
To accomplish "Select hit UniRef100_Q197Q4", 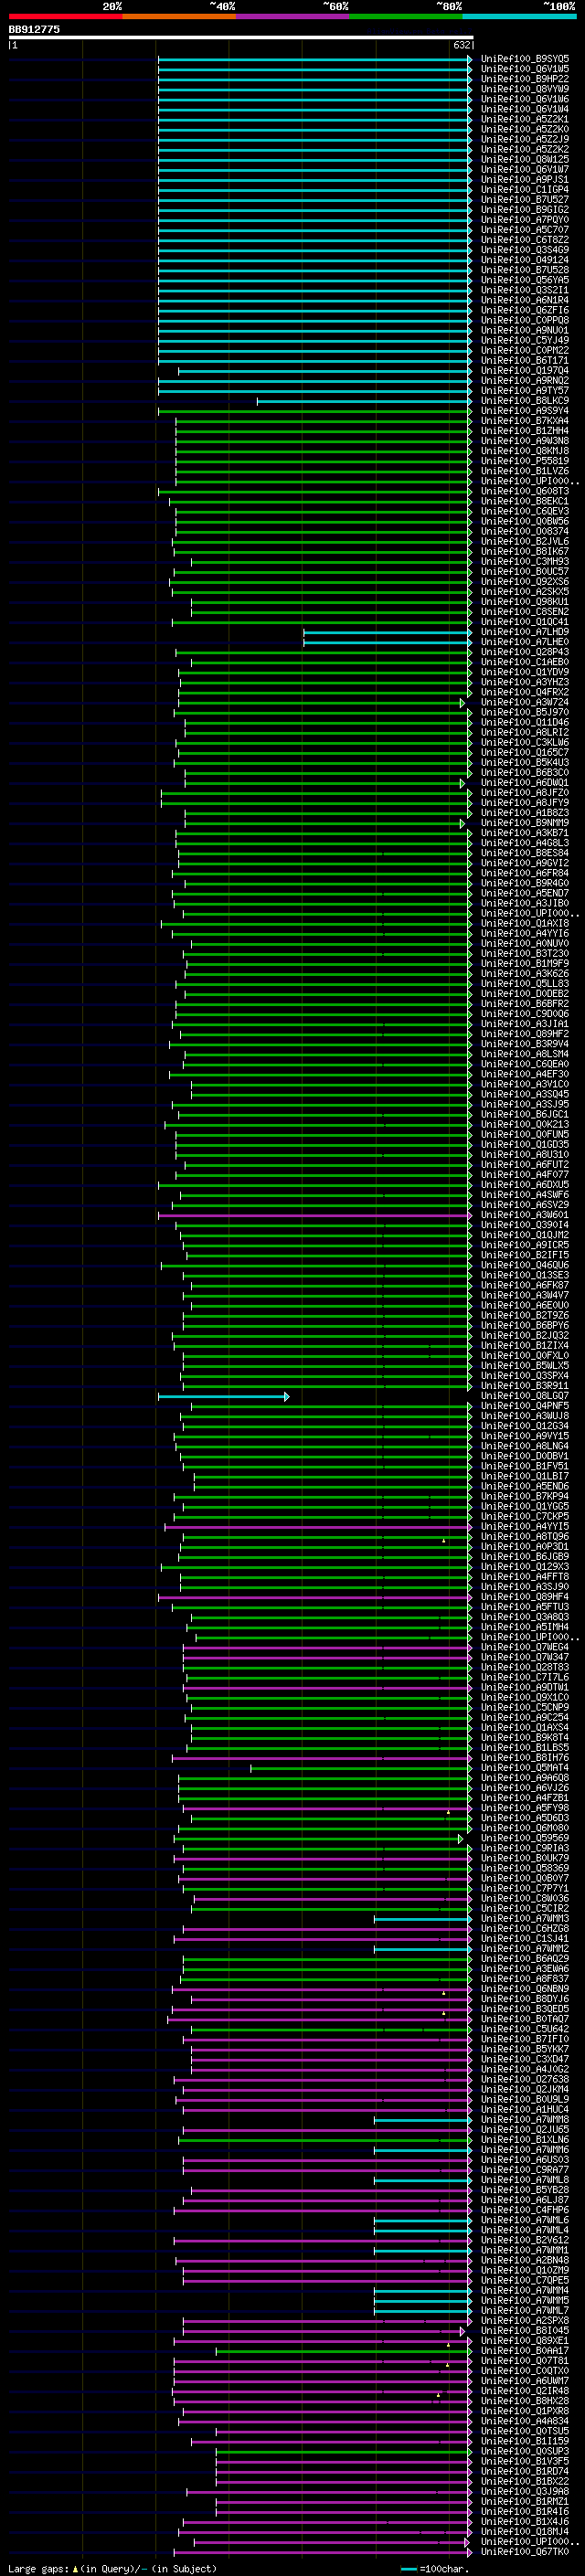I will [525, 370].
